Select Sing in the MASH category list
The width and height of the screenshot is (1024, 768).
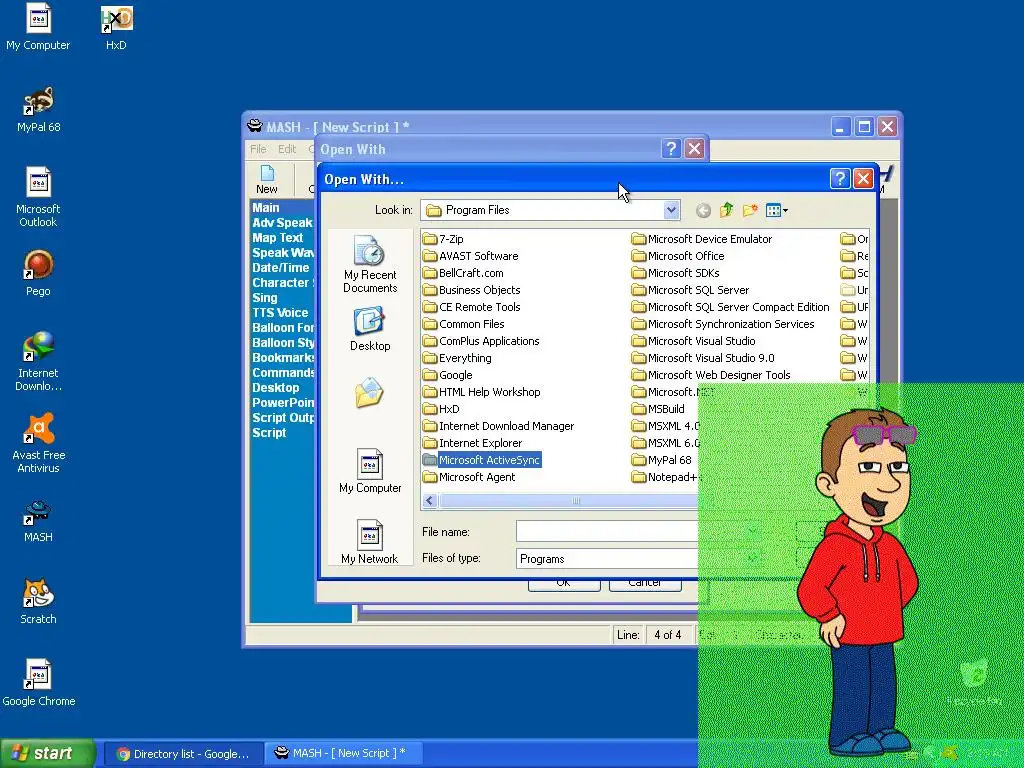pos(264,298)
